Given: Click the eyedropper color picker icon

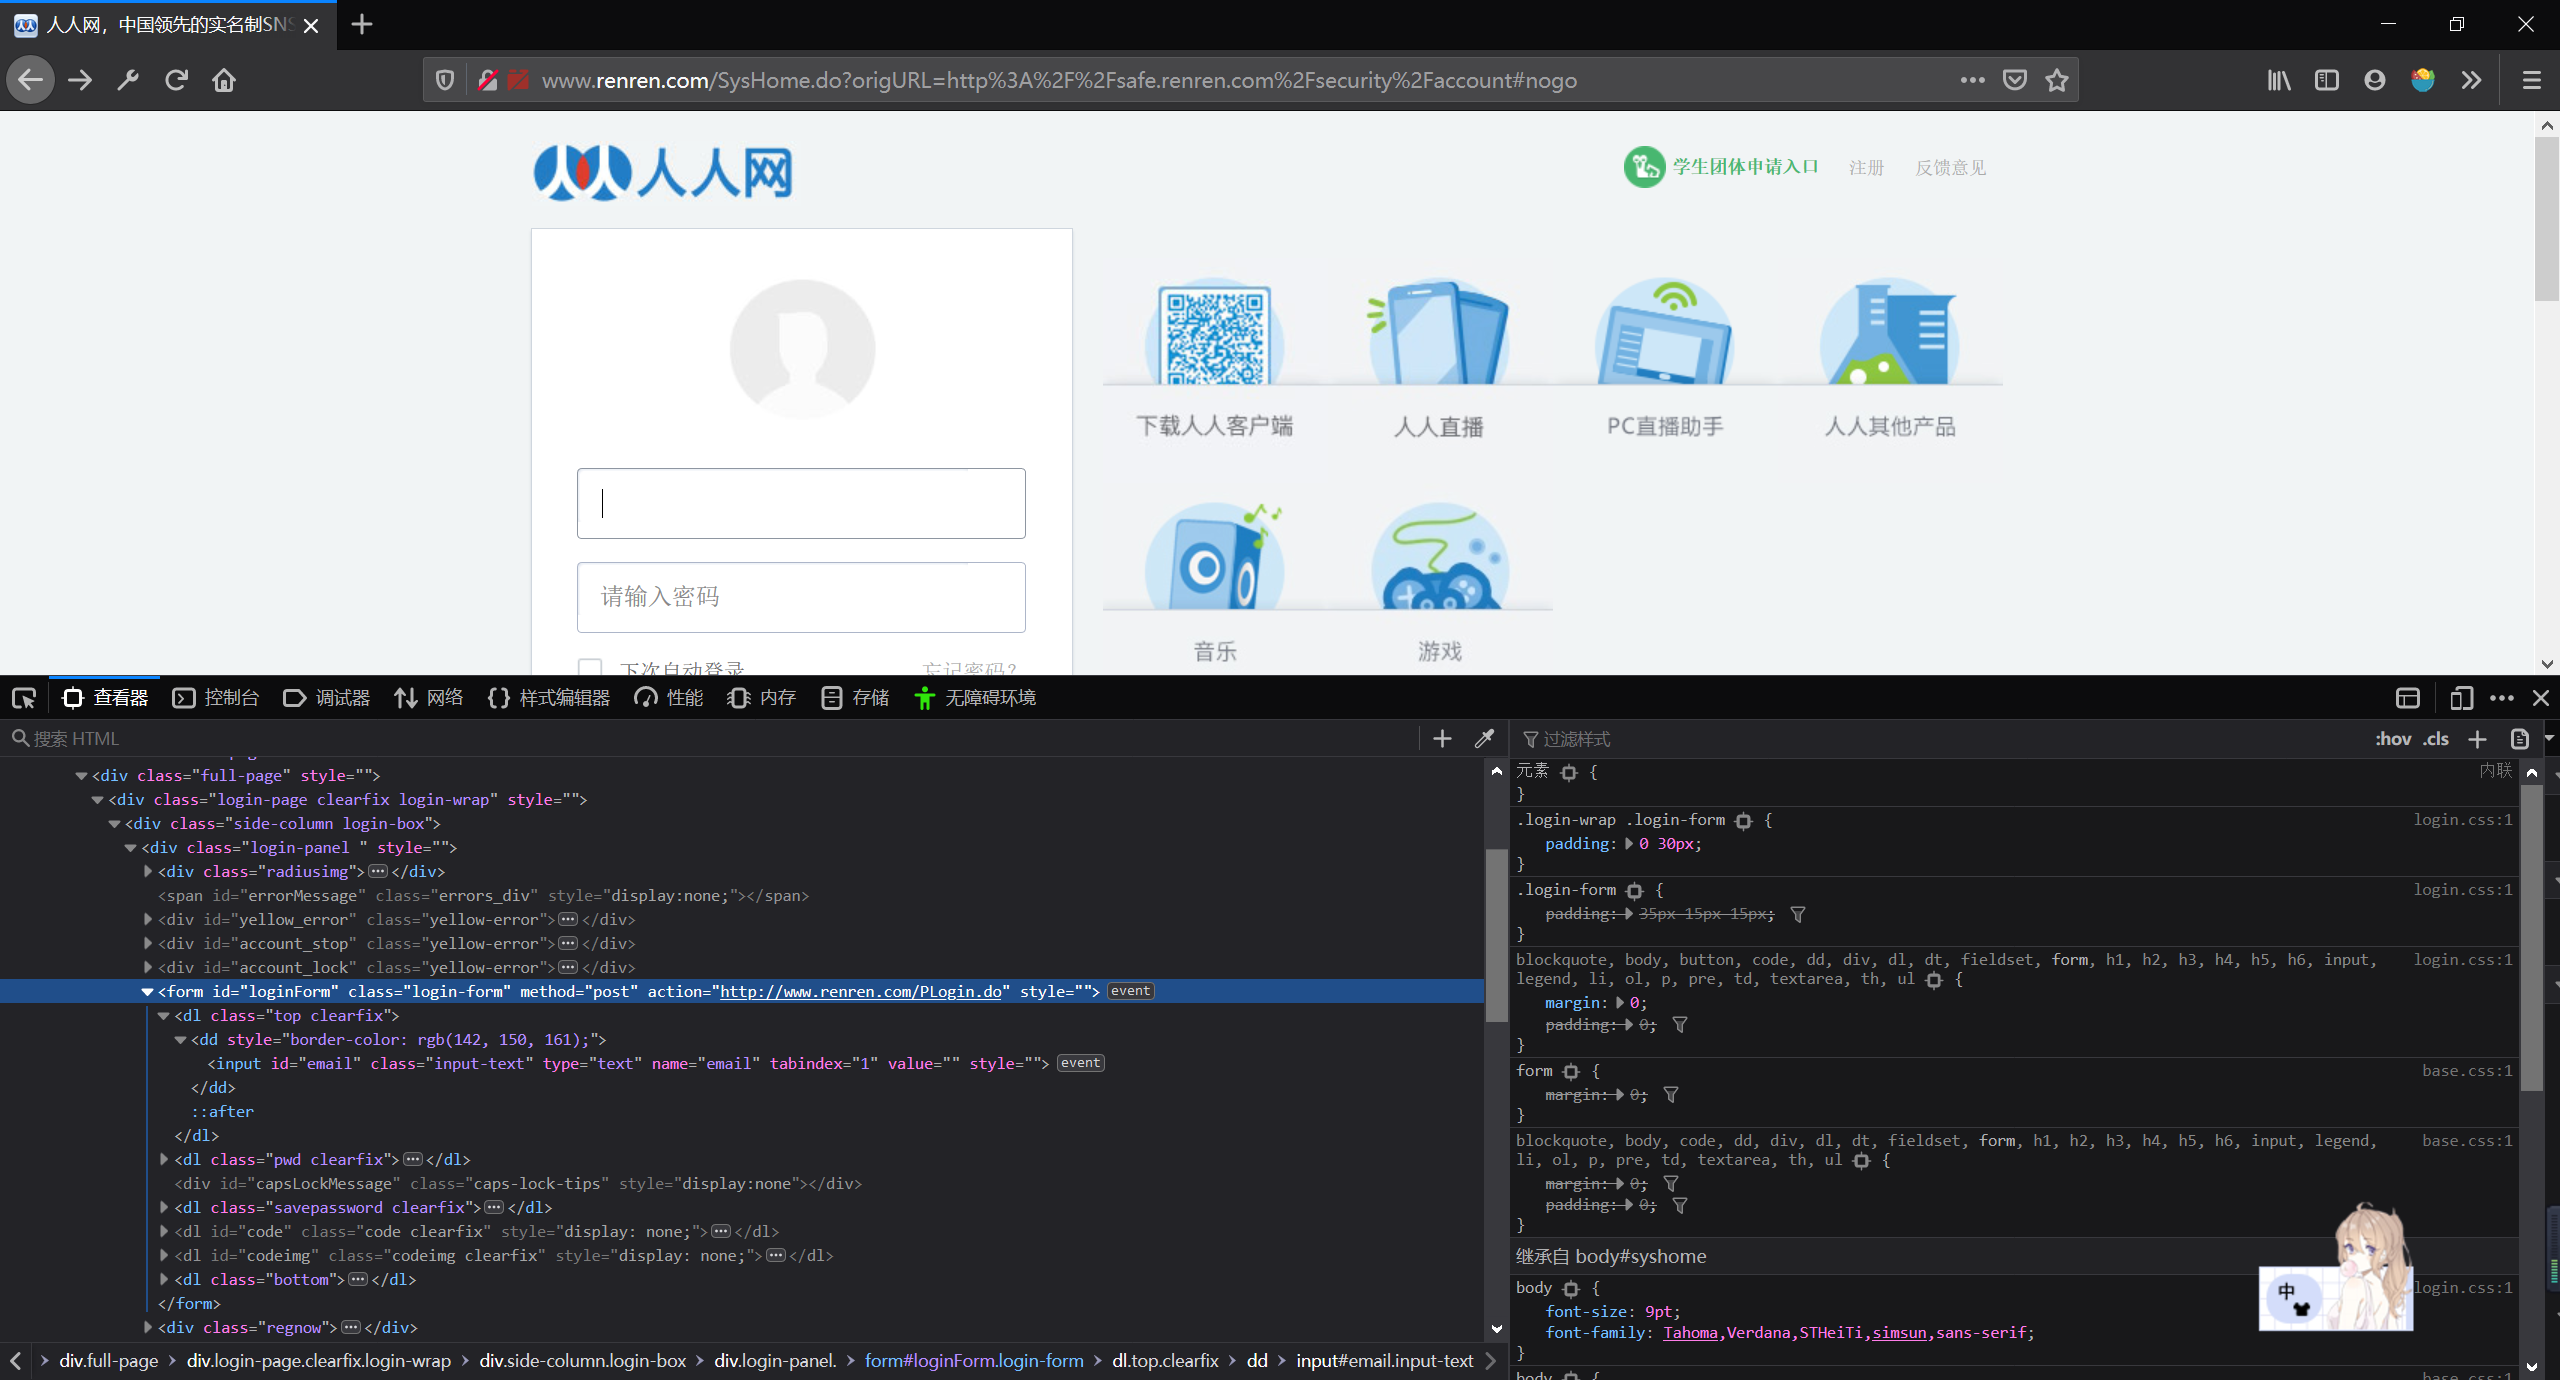Looking at the screenshot, I should [x=1484, y=739].
